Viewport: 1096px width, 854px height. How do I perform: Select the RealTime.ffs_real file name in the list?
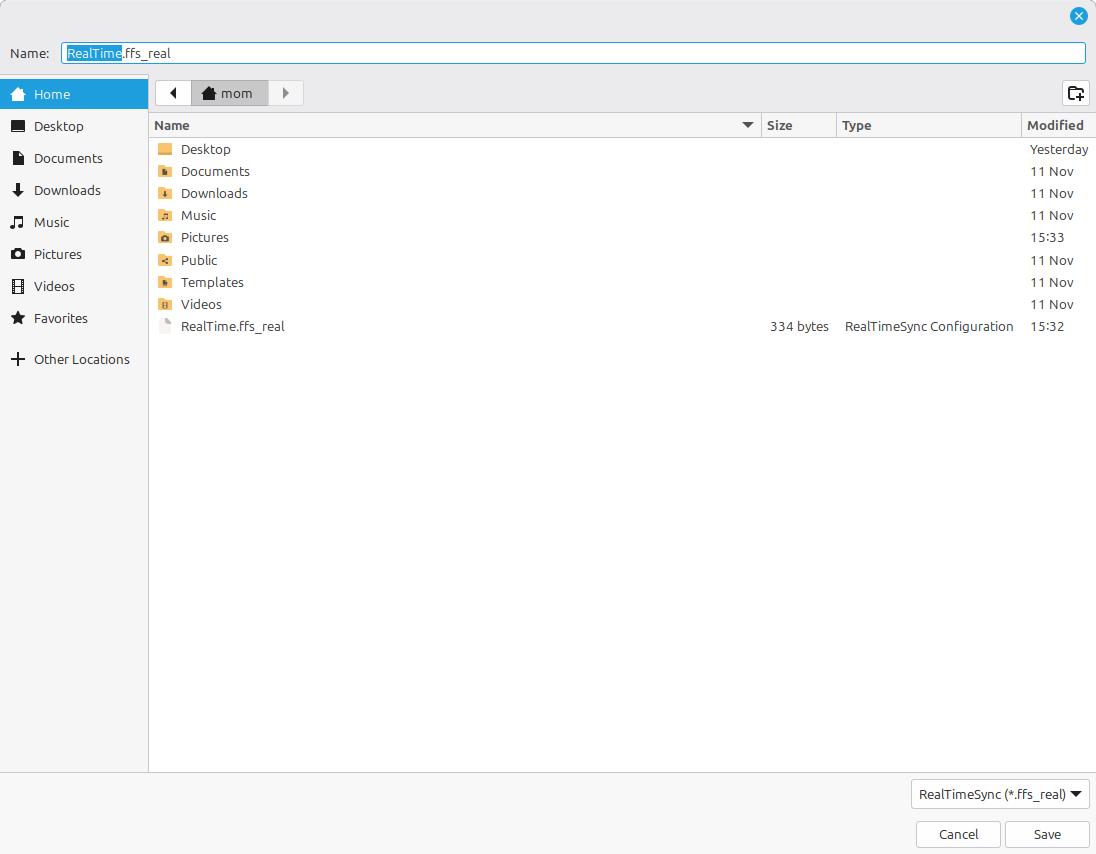233,326
